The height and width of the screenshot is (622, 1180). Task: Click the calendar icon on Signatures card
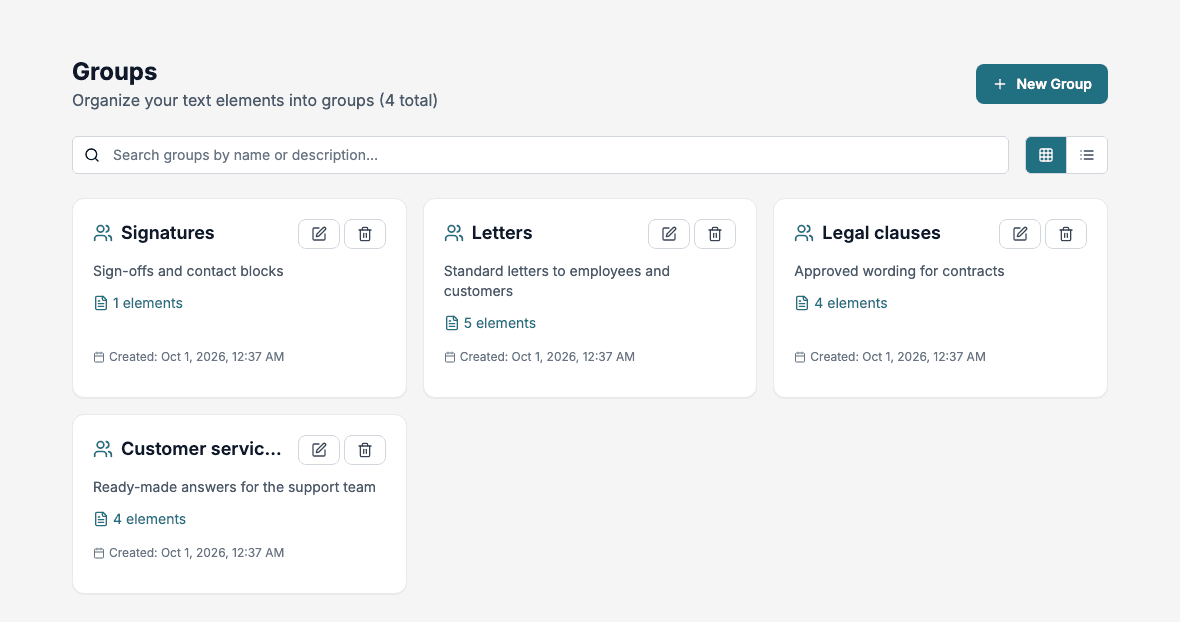click(99, 357)
